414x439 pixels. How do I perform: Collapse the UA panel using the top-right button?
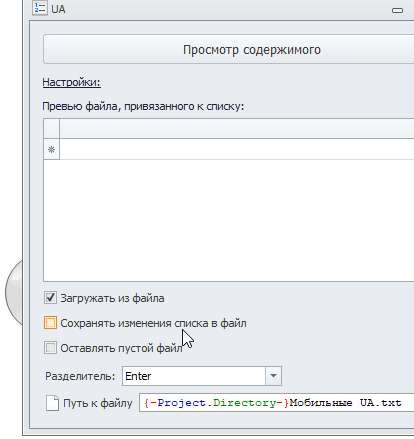[x=397, y=10]
